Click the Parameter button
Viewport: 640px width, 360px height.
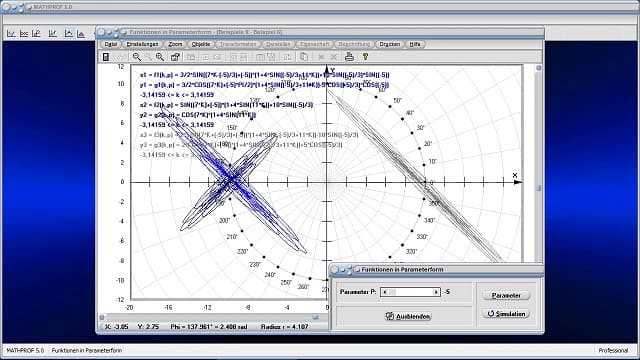pos(506,295)
